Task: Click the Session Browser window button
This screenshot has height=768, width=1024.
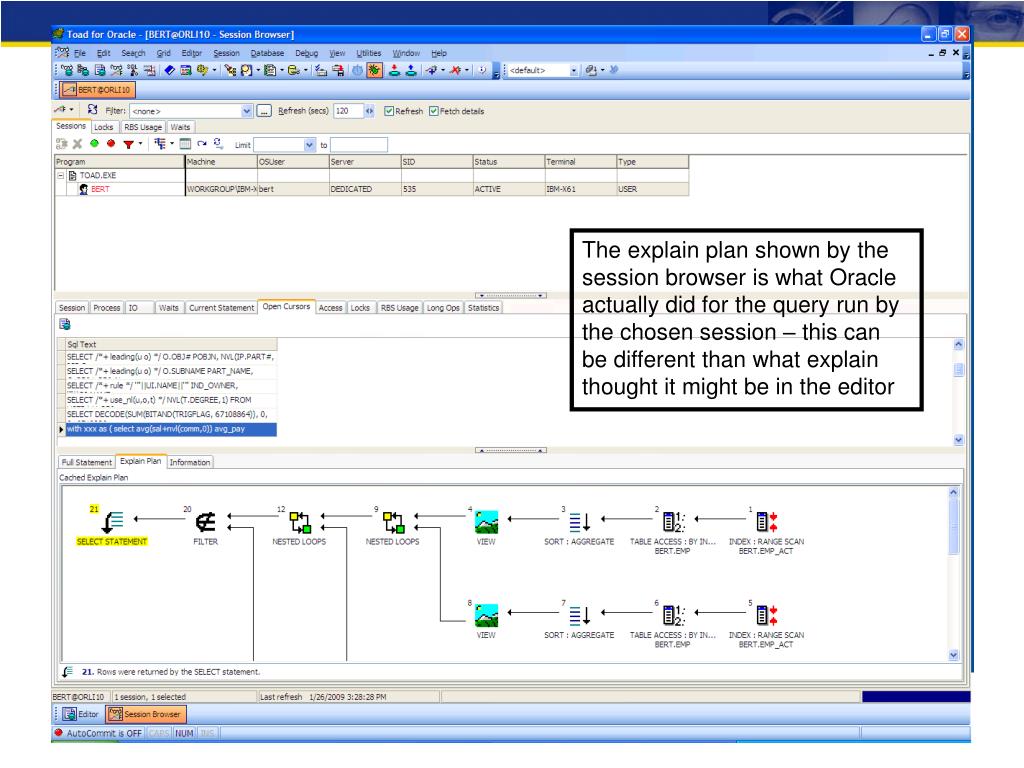Action: (x=146, y=714)
